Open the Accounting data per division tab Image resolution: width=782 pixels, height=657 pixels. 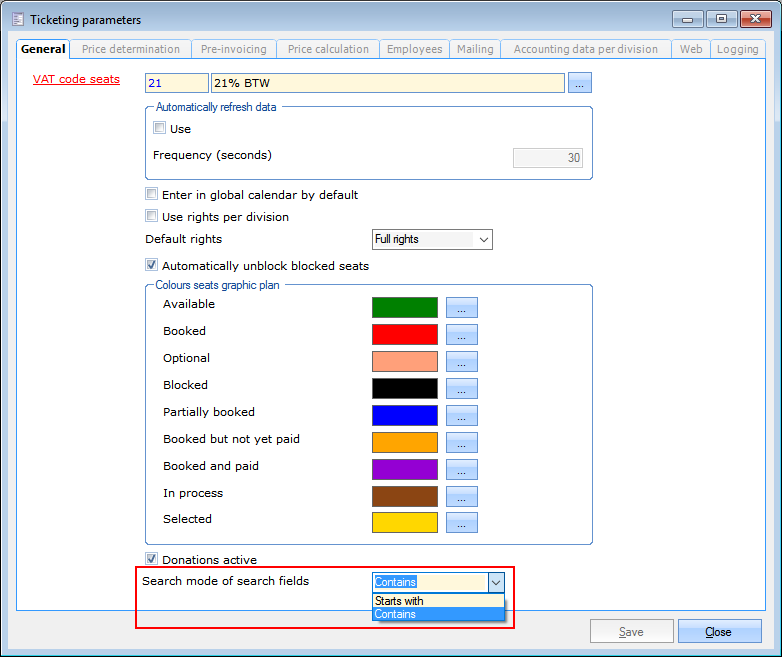click(x=585, y=49)
